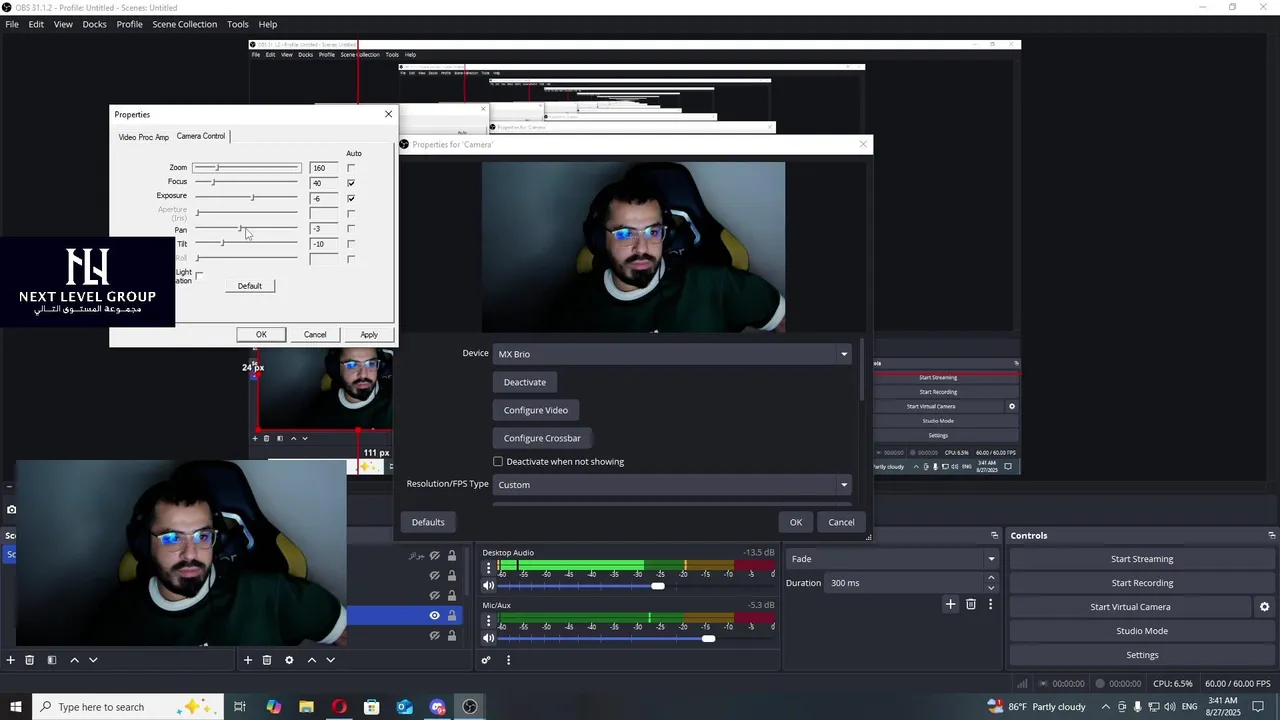Open the Docks menu

(x=94, y=24)
